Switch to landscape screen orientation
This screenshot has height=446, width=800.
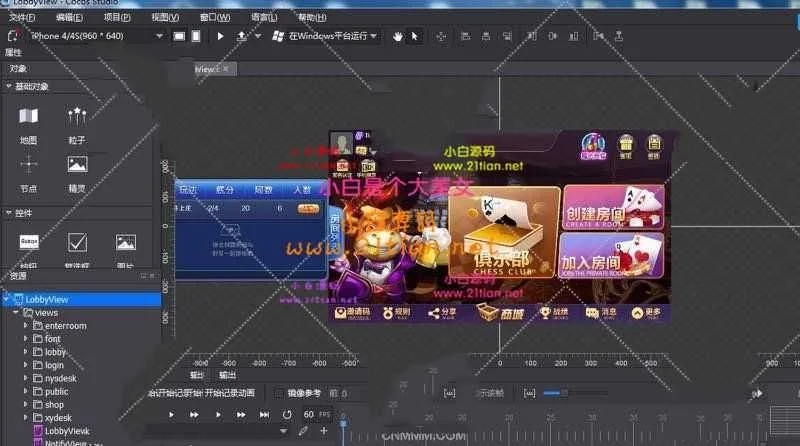(179, 36)
